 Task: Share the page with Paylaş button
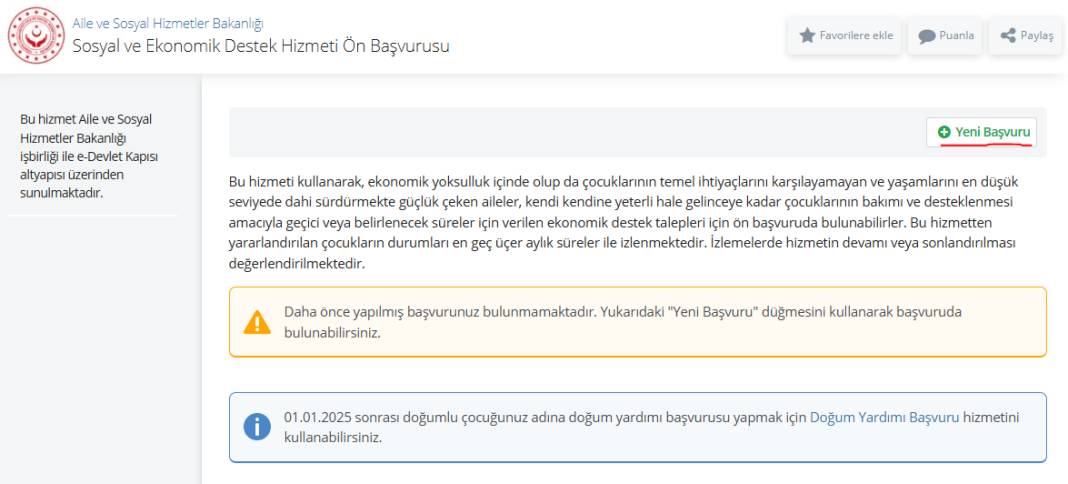tap(1026, 35)
